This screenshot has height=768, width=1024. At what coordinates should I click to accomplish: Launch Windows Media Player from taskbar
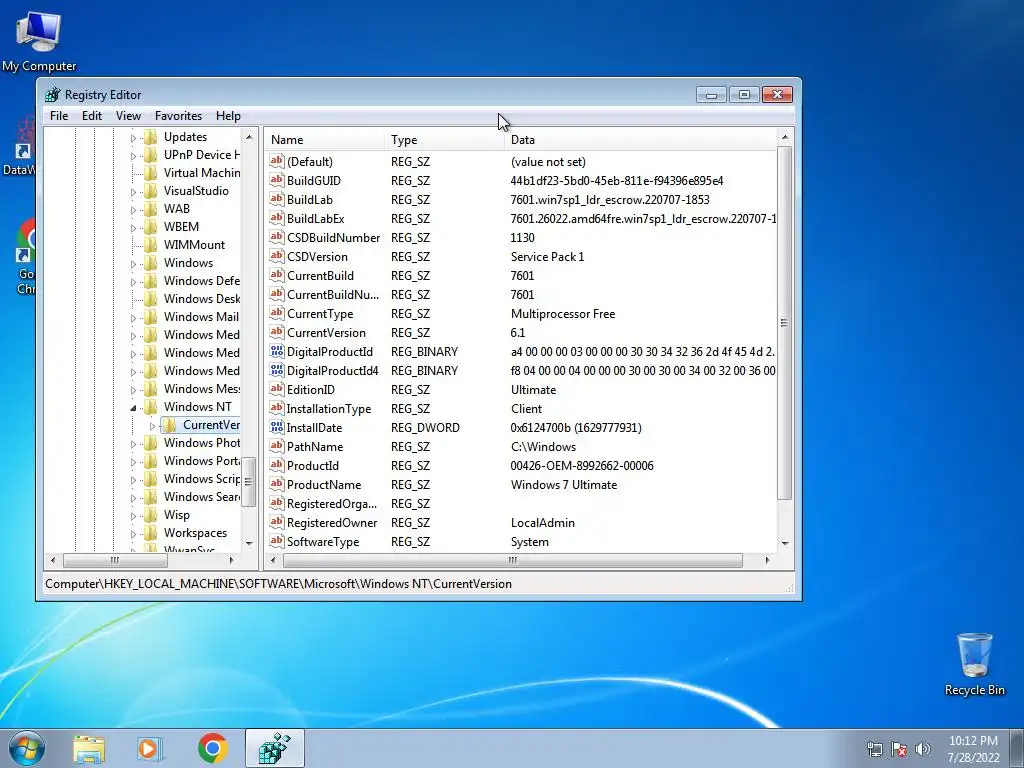pos(150,748)
